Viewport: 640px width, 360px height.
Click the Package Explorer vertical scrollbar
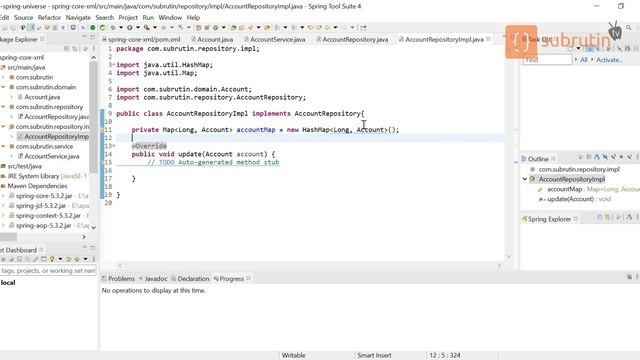pyautogui.click(x=93, y=118)
